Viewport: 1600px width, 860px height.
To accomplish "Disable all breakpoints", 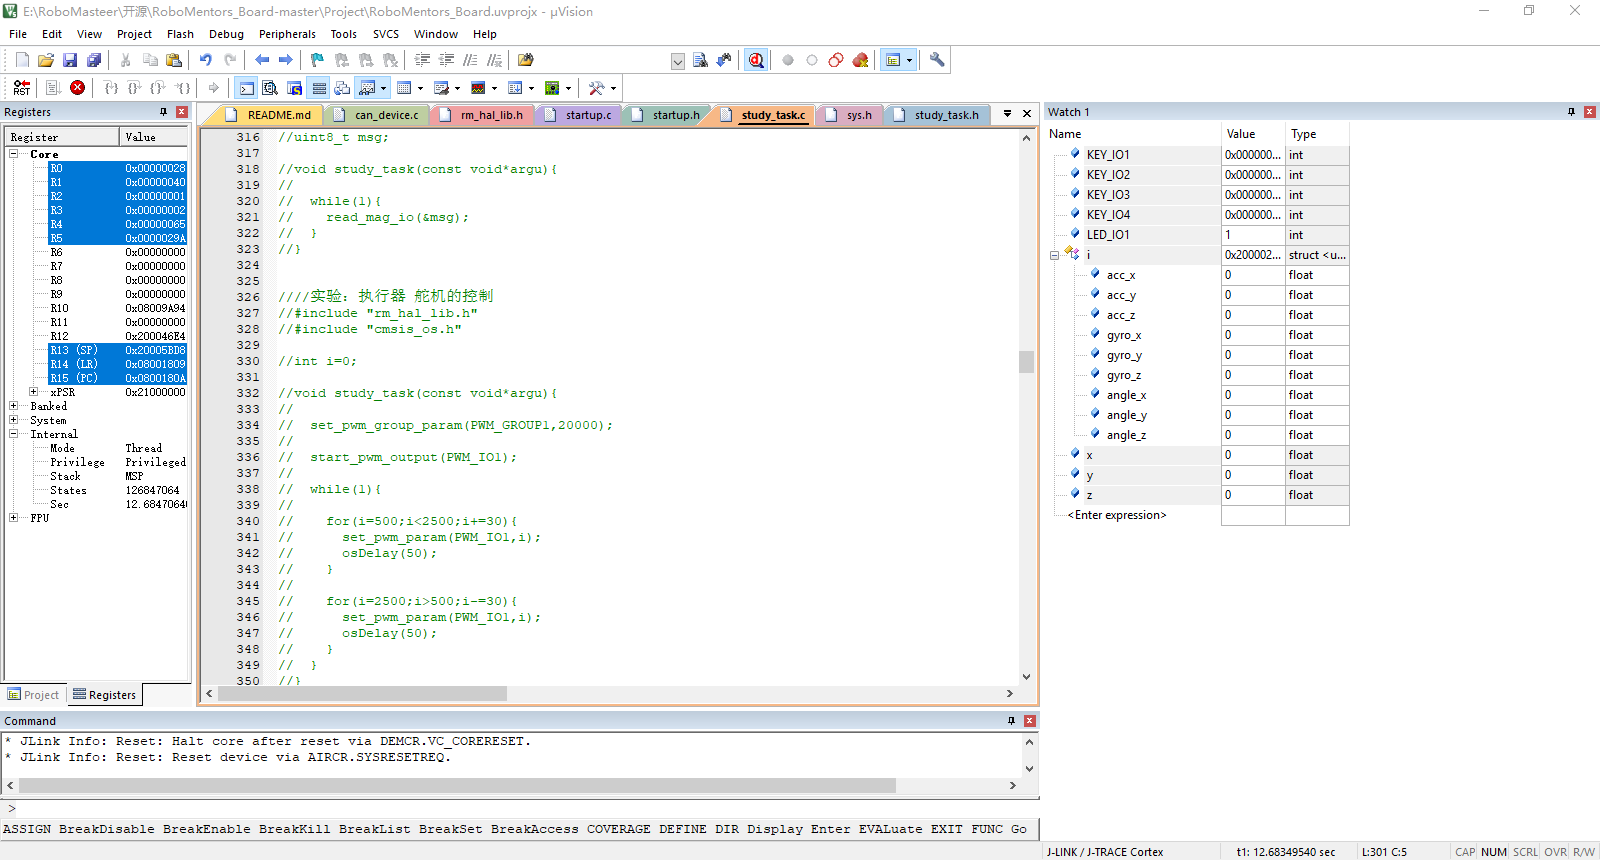I will [836, 60].
